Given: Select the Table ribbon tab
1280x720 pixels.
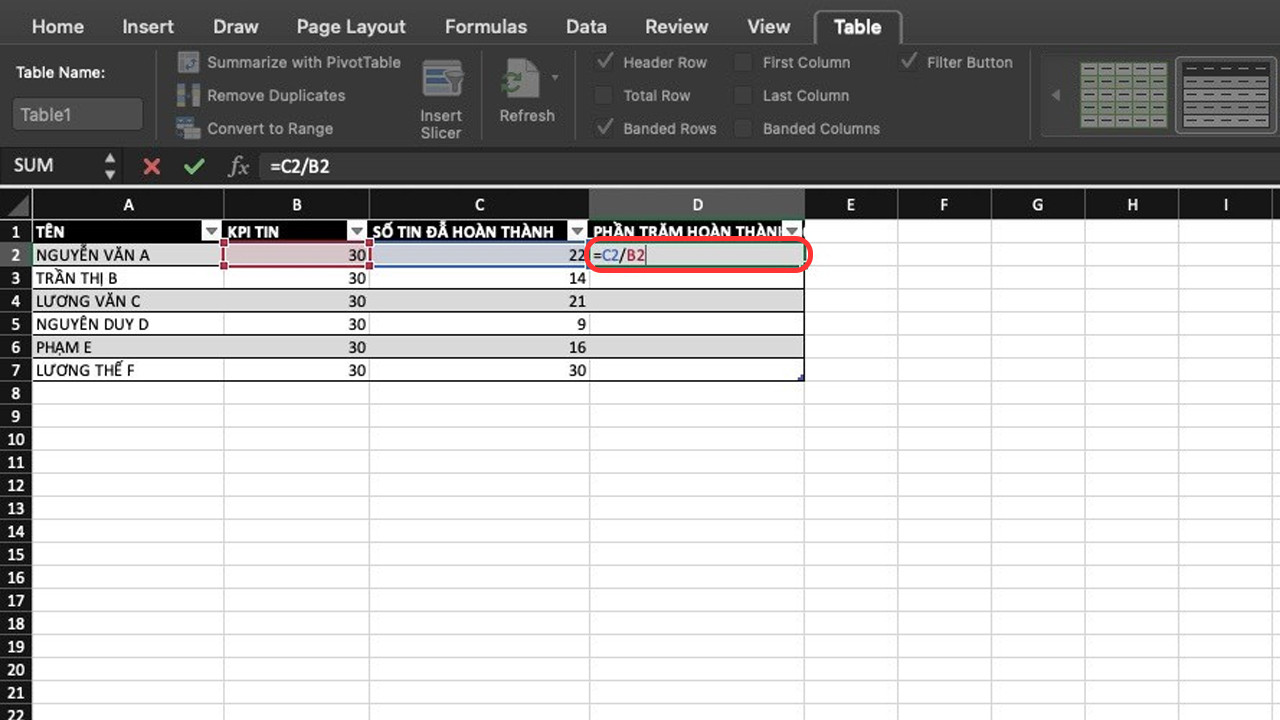Looking at the screenshot, I should [857, 27].
